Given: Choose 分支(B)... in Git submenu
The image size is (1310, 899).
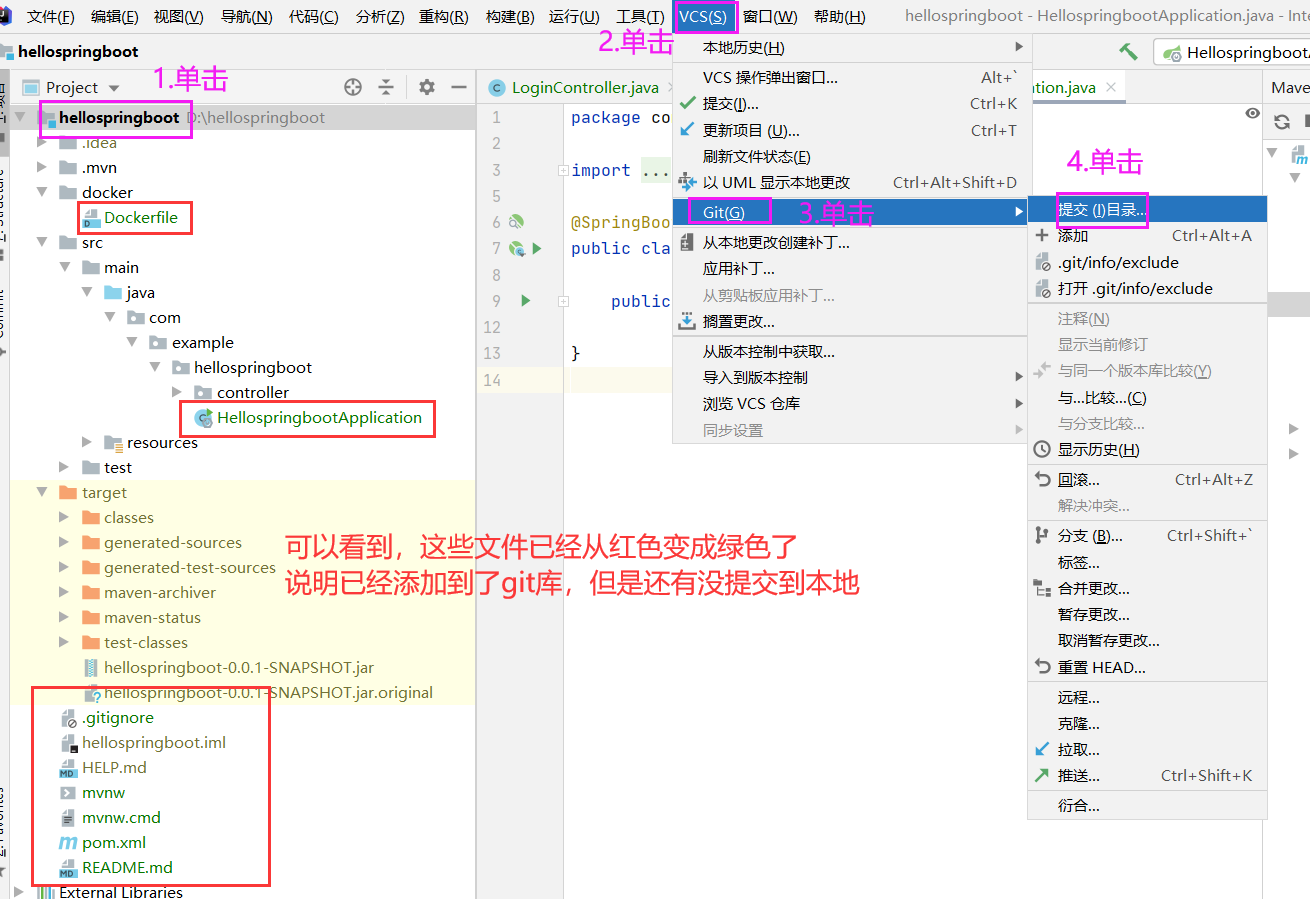Looking at the screenshot, I should 1147,535.
